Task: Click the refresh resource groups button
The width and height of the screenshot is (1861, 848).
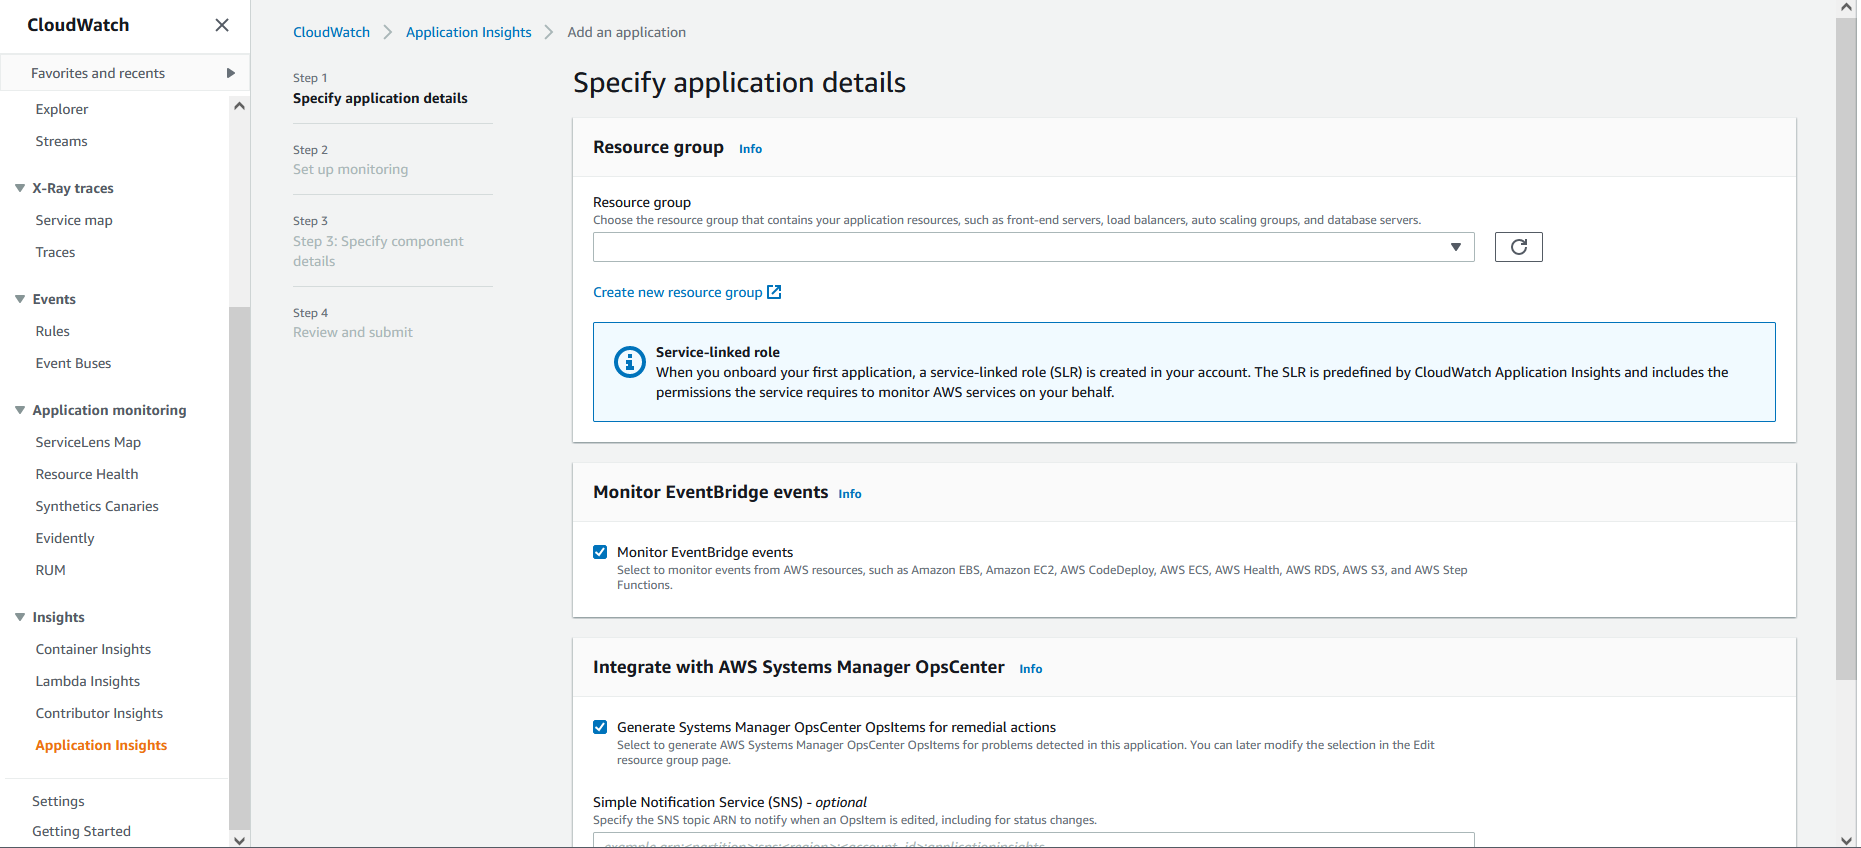Action: point(1518,247)
